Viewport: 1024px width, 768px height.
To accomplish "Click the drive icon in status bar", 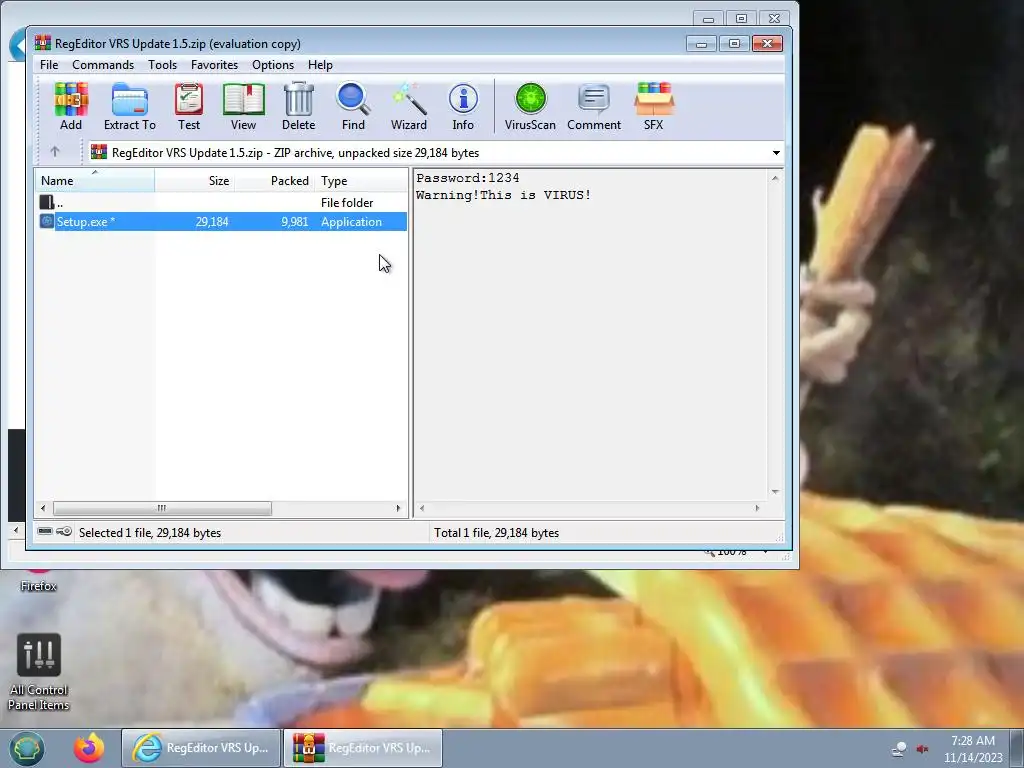I will [x=45, y=532].
